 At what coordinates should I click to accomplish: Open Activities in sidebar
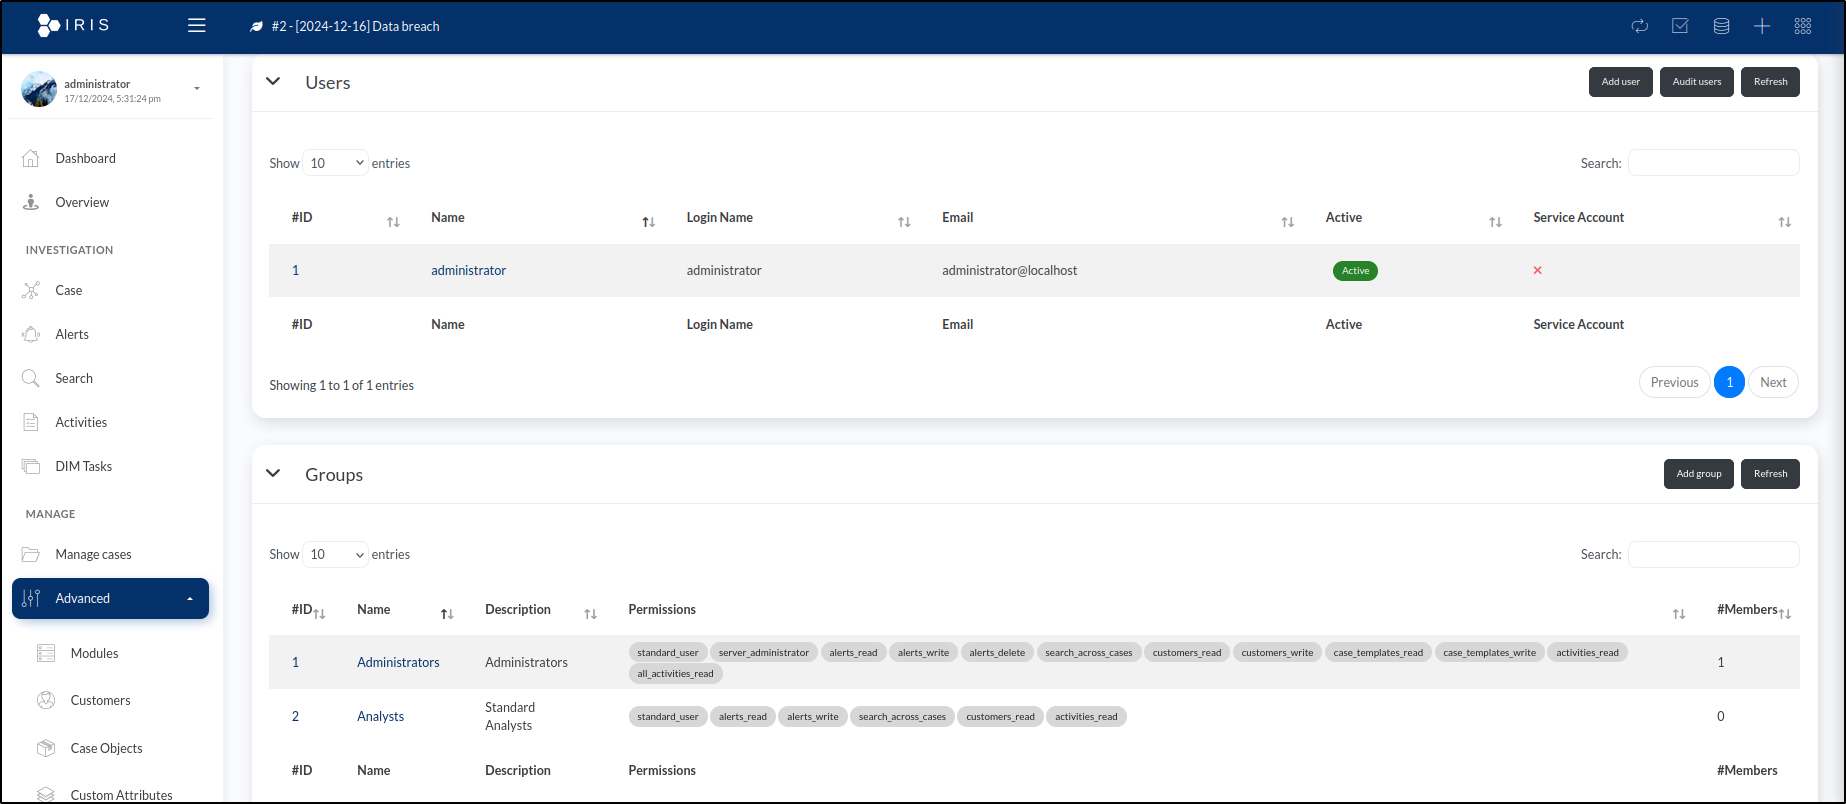[81, 422]
